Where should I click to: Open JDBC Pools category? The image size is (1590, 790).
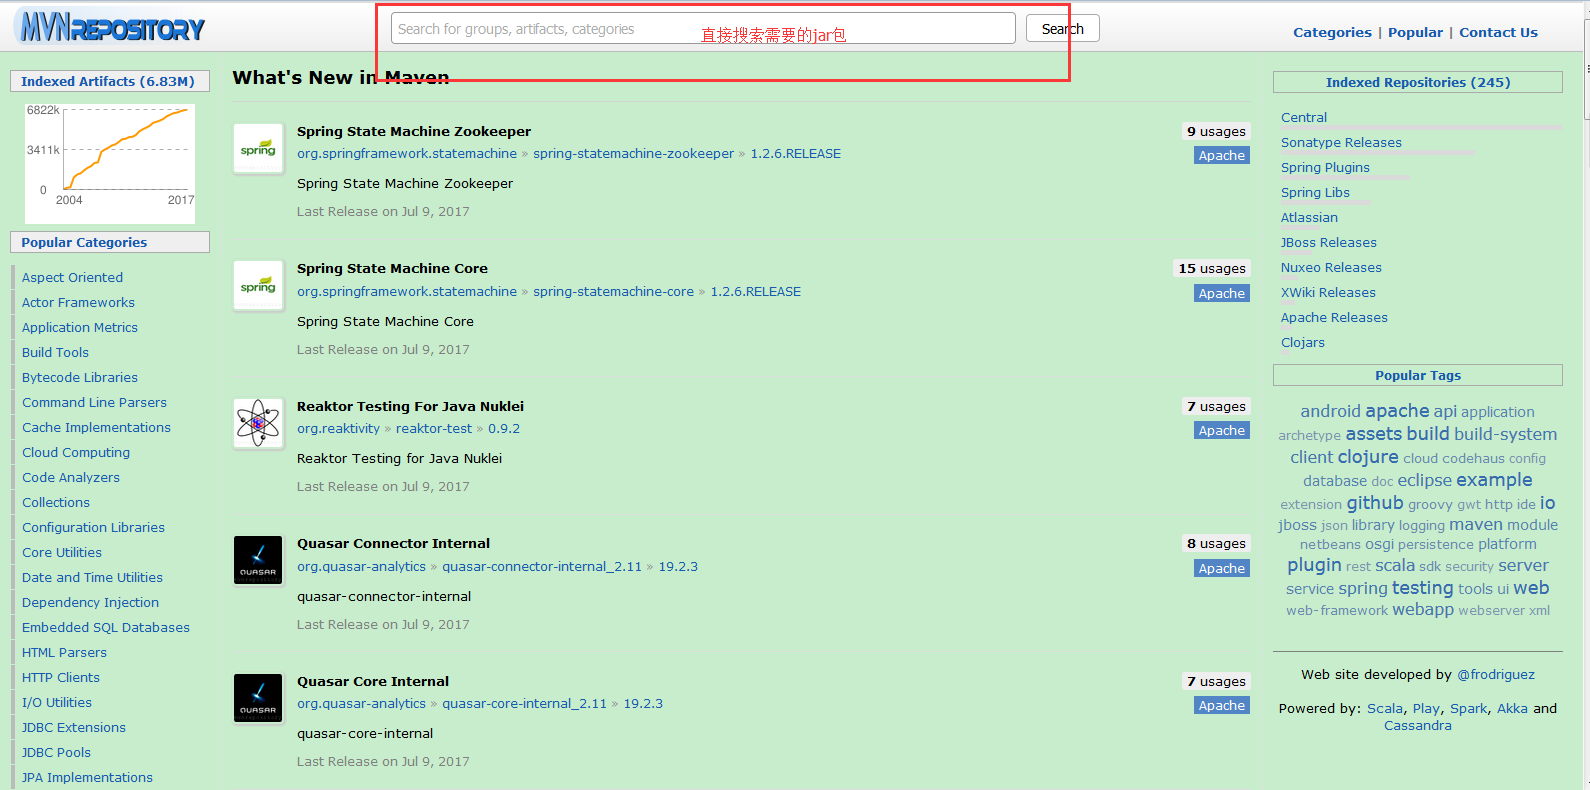point(56,752)
